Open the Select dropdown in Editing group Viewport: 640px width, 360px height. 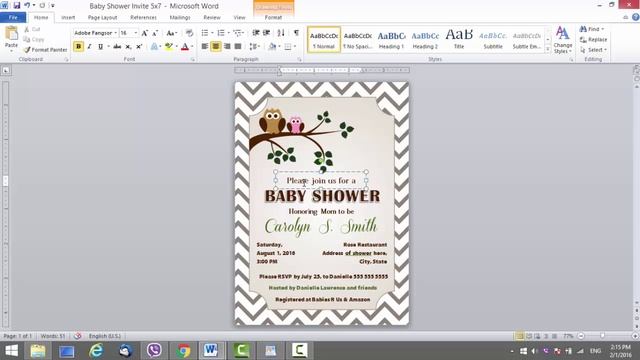click(593, 50)
